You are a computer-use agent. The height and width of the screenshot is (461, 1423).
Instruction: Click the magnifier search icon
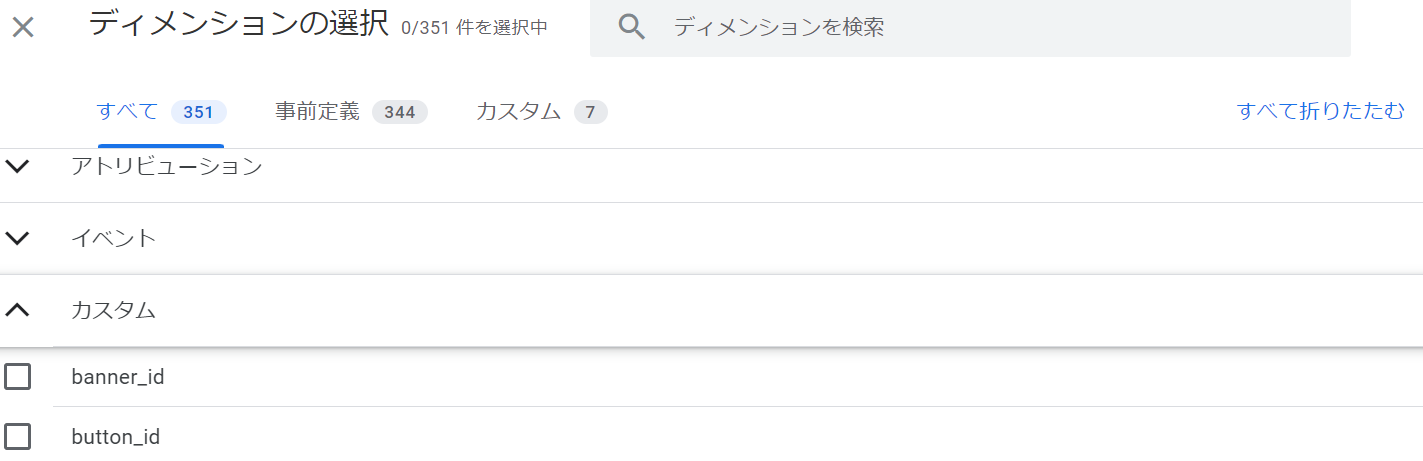tap(632, 27)
